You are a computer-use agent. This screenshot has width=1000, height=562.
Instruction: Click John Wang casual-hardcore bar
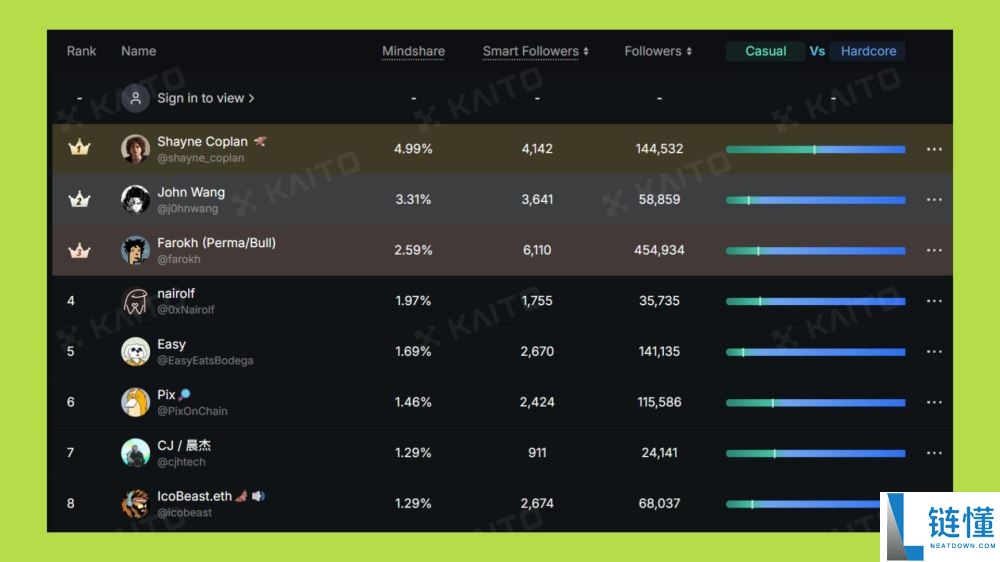click(x=816, y=200)
